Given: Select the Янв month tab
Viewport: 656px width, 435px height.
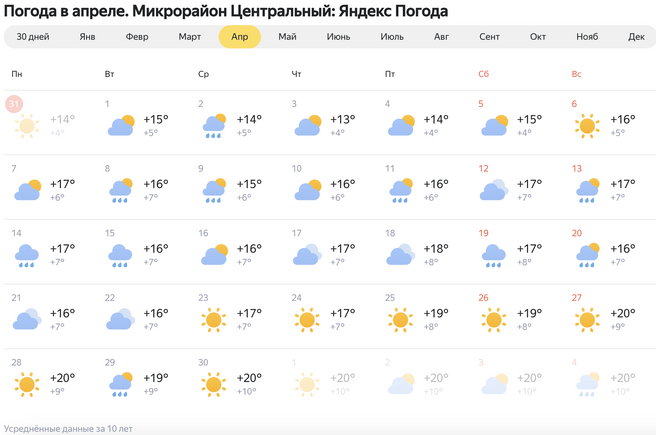Looking at the screenshot, I should point(88,37).
